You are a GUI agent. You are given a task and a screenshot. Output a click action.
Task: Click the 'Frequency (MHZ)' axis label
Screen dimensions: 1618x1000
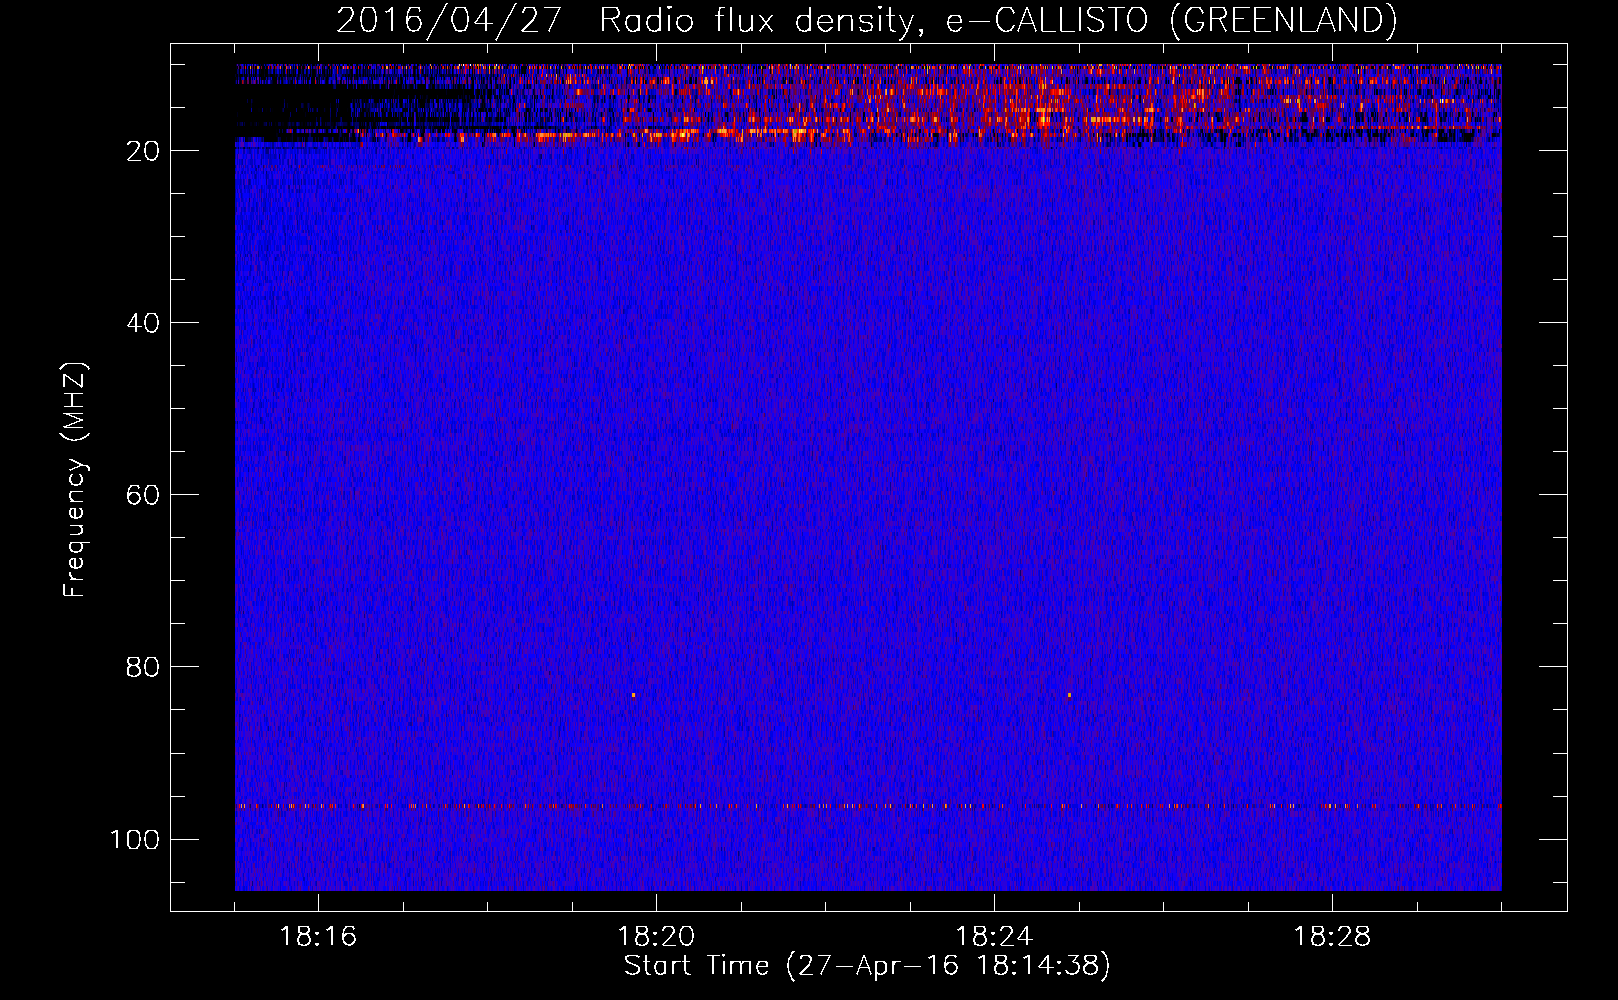(75, 480)
